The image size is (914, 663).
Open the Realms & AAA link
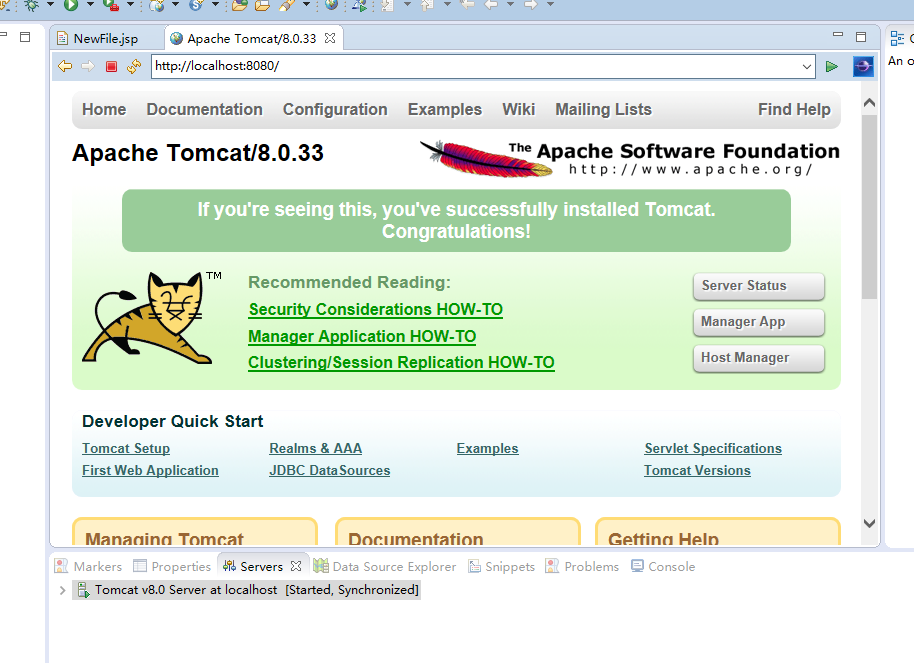click(x=315, y=448)
